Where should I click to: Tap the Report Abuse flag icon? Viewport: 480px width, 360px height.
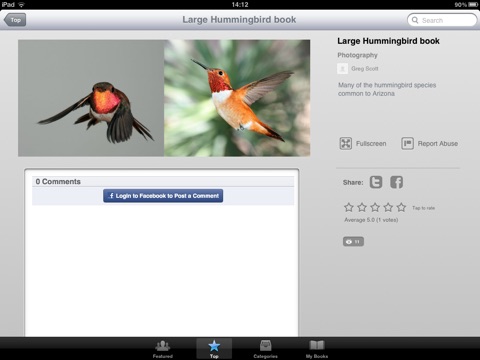click(x=407, y=144)
